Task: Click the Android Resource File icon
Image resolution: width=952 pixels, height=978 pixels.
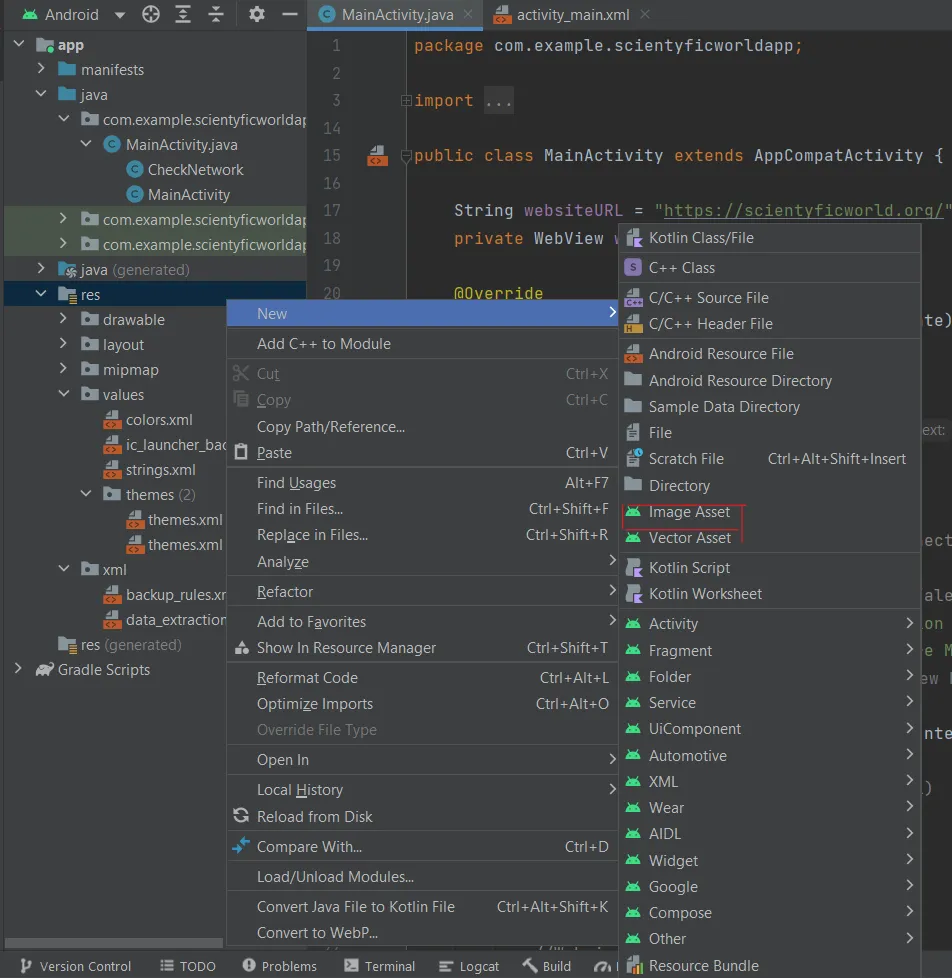Action: click(x=633, y=354)
